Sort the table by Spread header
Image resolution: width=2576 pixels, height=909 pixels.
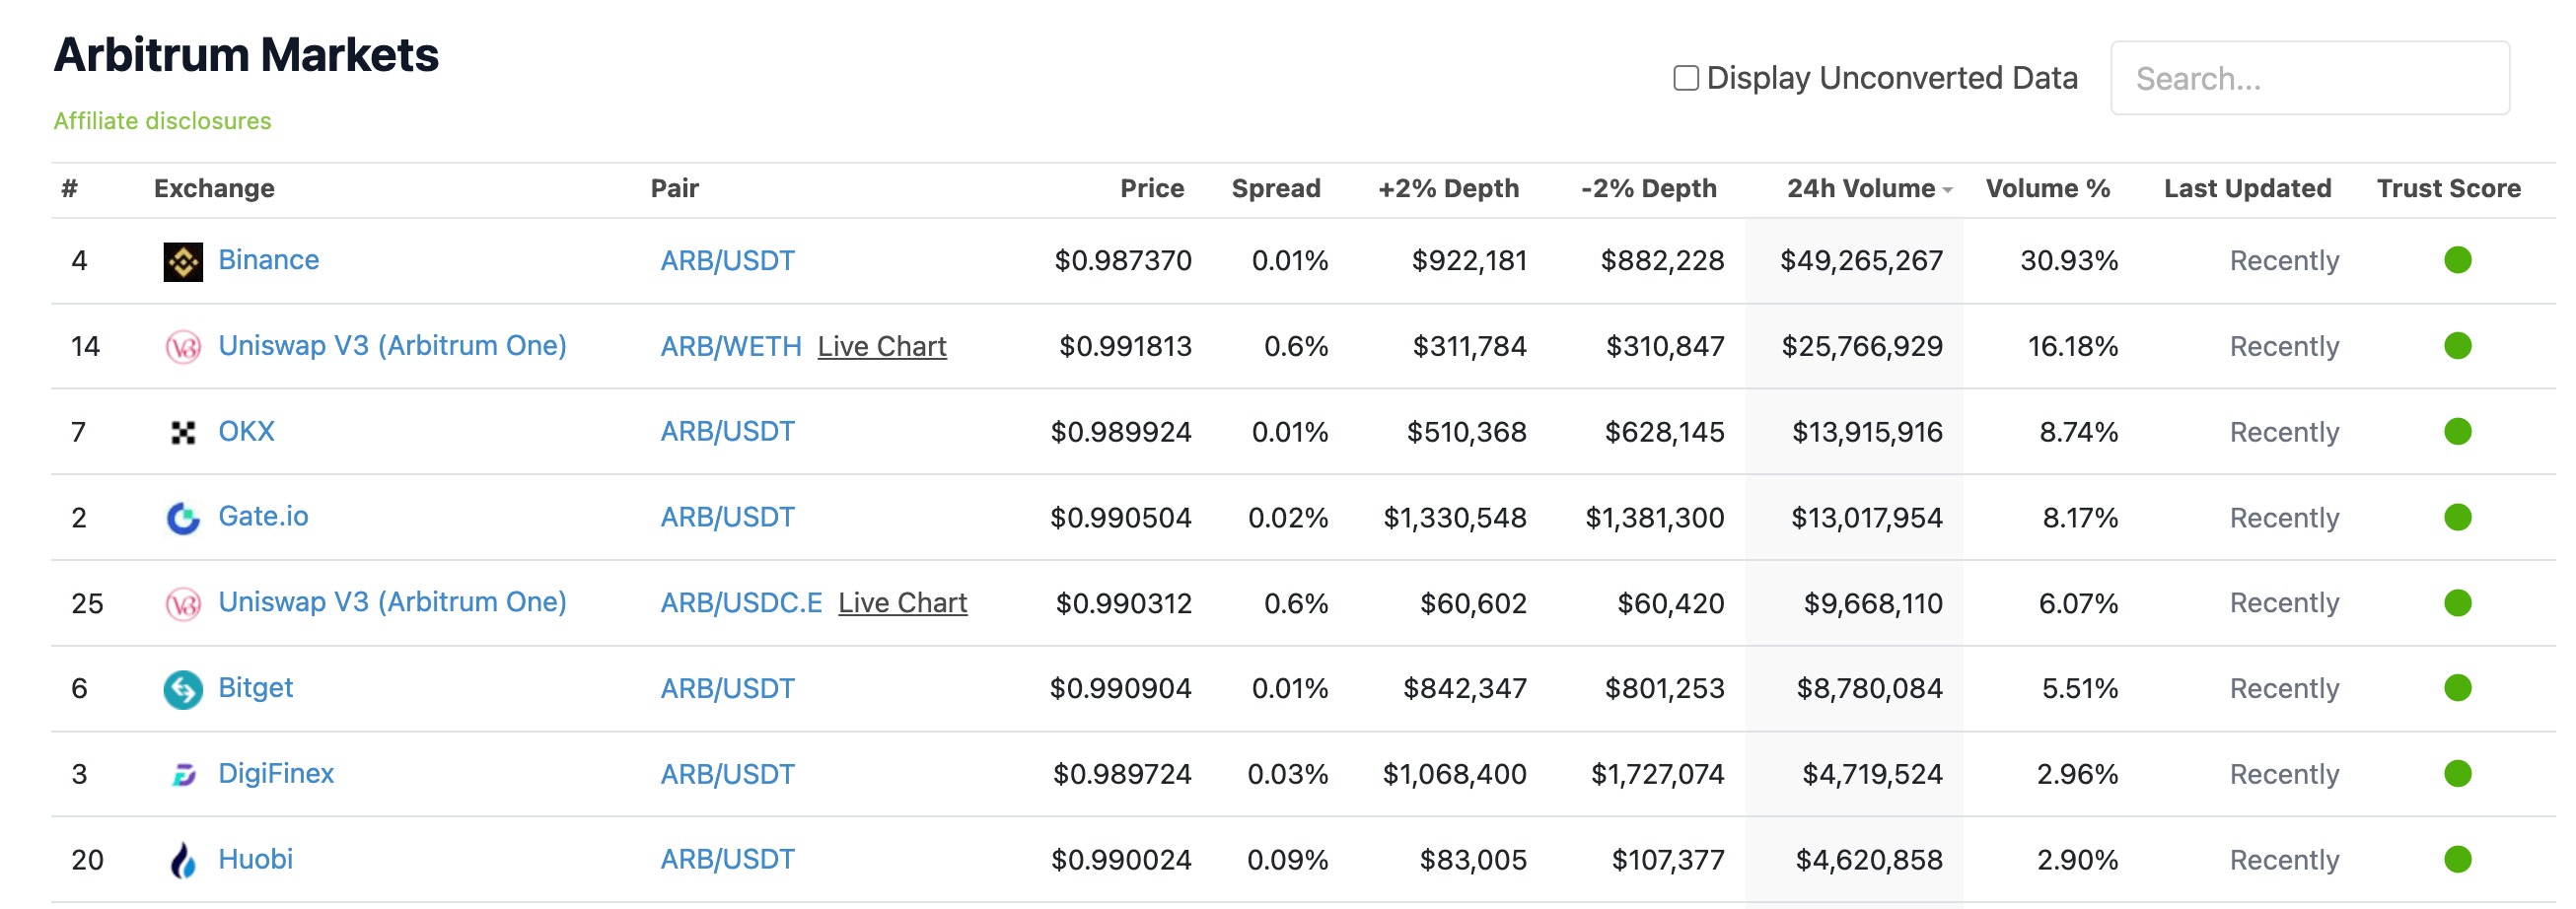[x=1275, y=189]
